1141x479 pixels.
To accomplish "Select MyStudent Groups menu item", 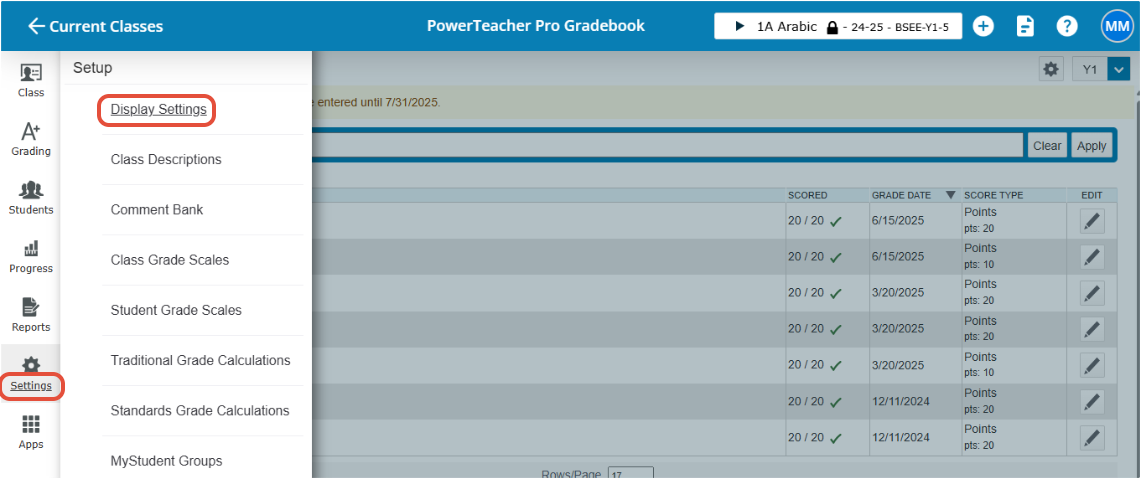I will click(167, 461).
